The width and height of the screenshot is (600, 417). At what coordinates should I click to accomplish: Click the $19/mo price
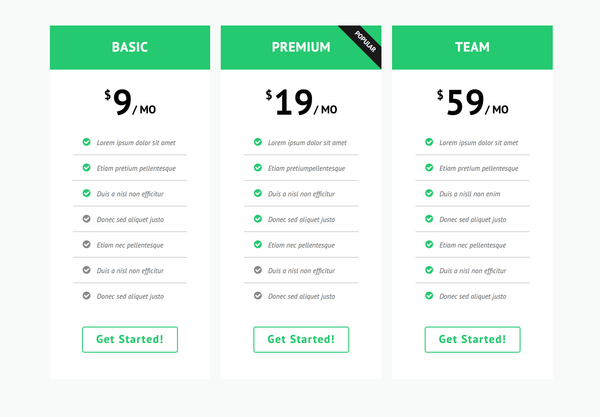pos(301,102)
